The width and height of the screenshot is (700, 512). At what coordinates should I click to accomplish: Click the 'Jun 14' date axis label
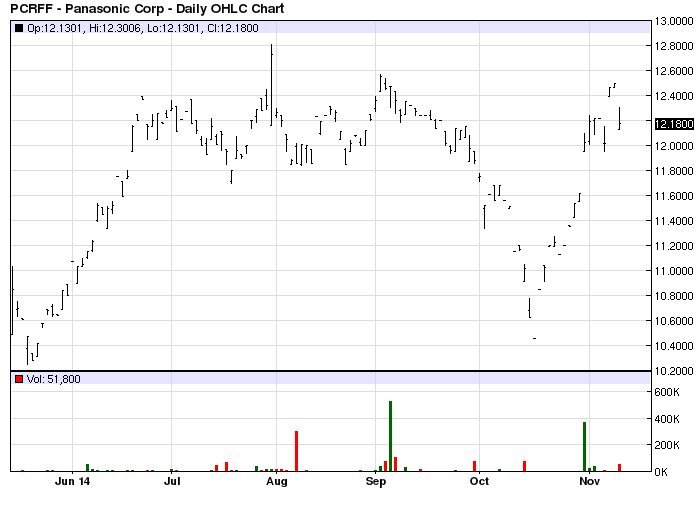point(72,481)
